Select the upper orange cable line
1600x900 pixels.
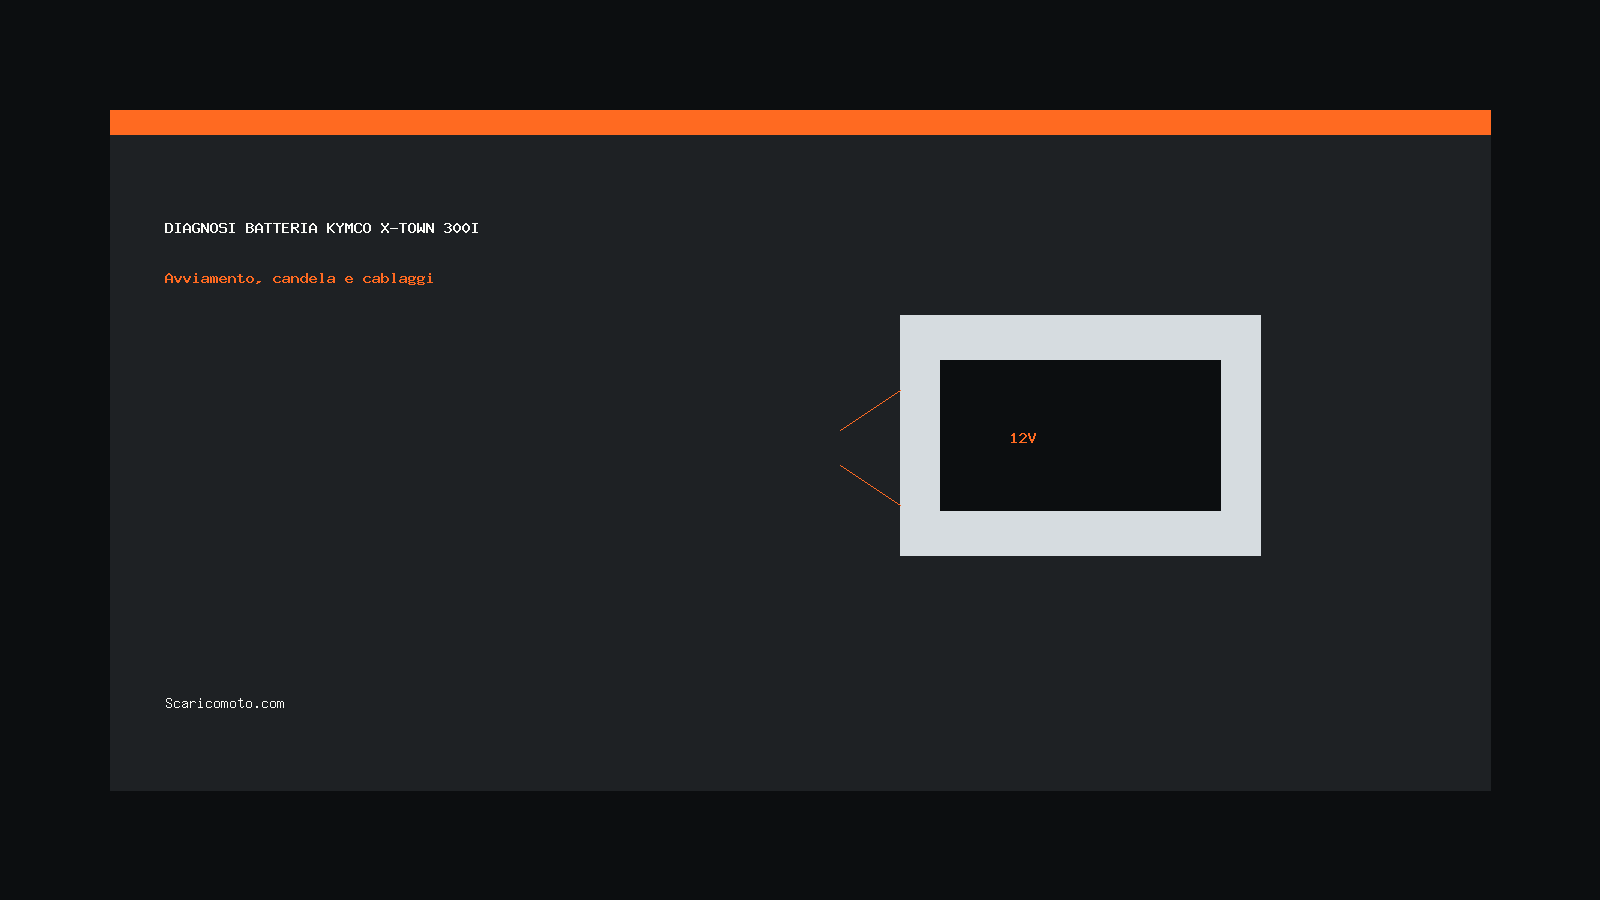870,411
